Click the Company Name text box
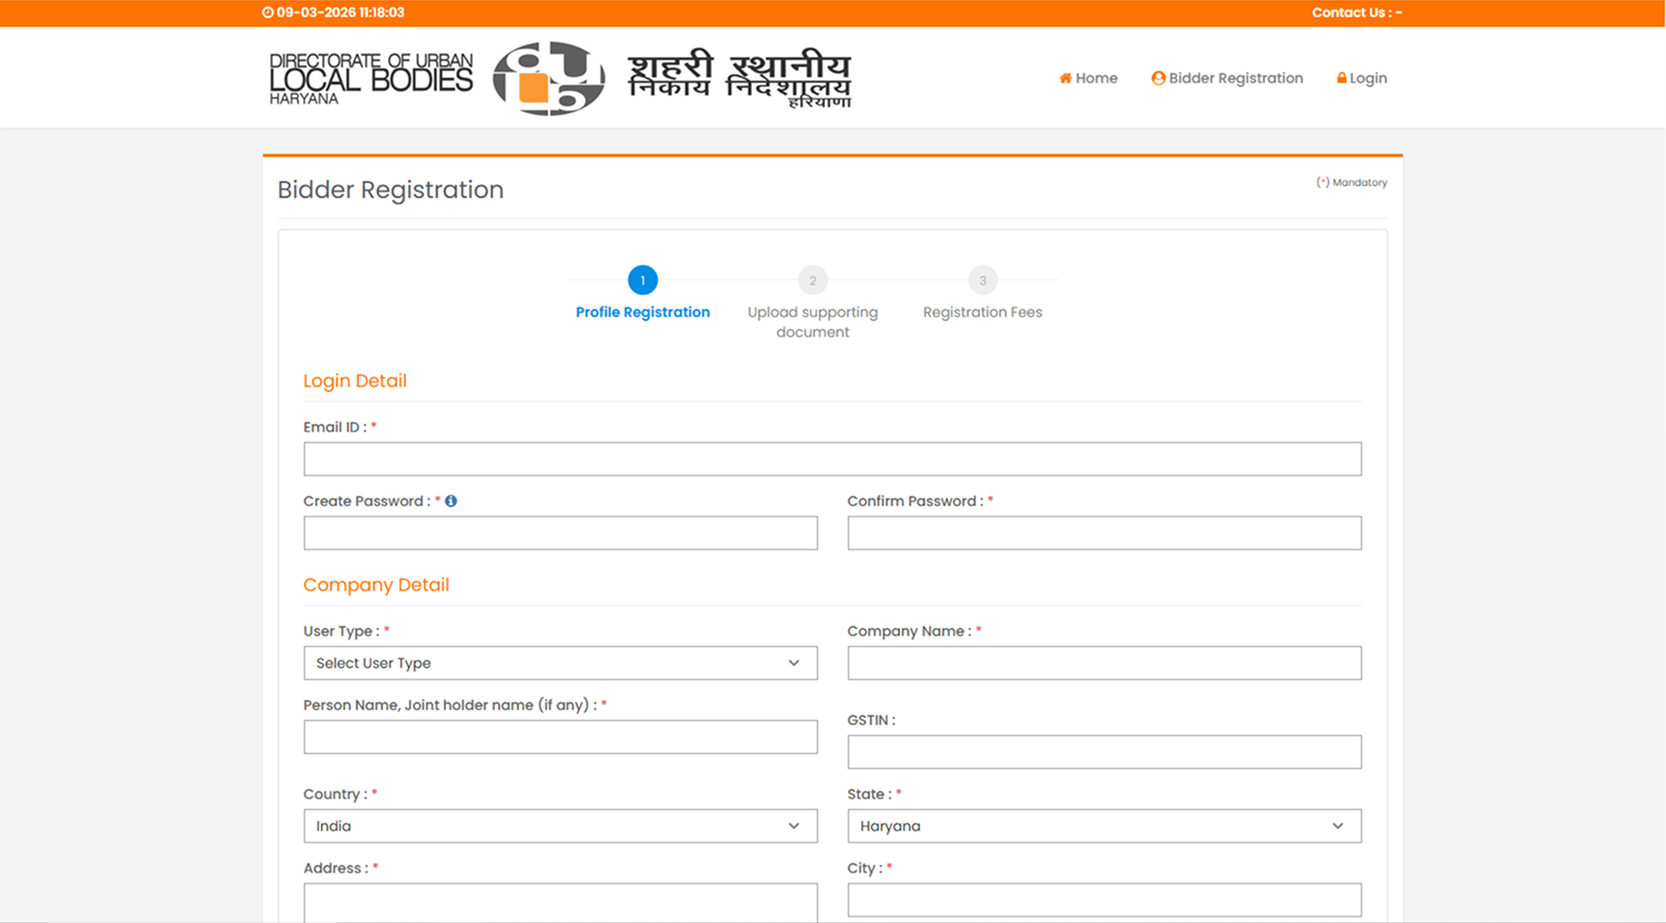Screen dimensions: 1666x923 click(x=1104, y=663)
